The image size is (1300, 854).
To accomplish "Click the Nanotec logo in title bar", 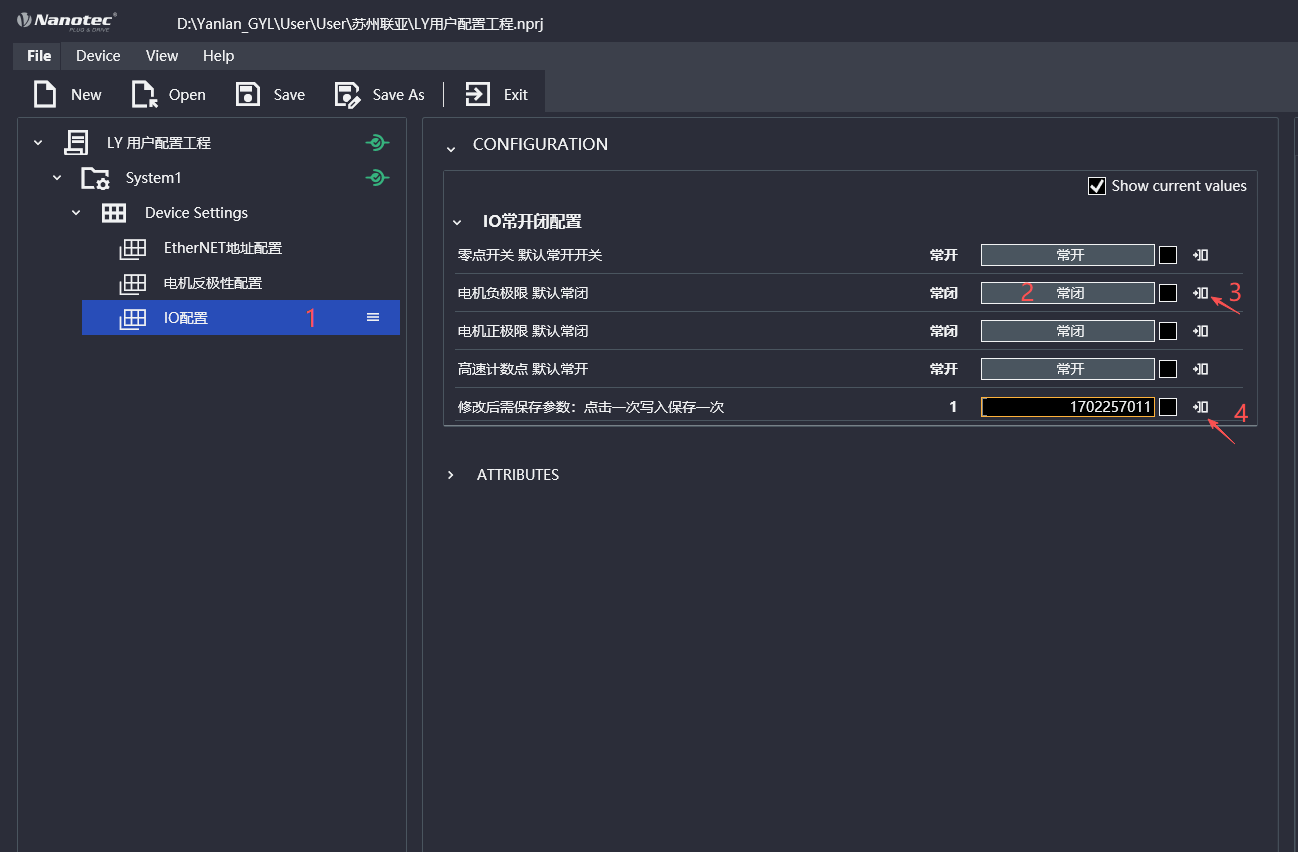I will [x=67, y=20].
